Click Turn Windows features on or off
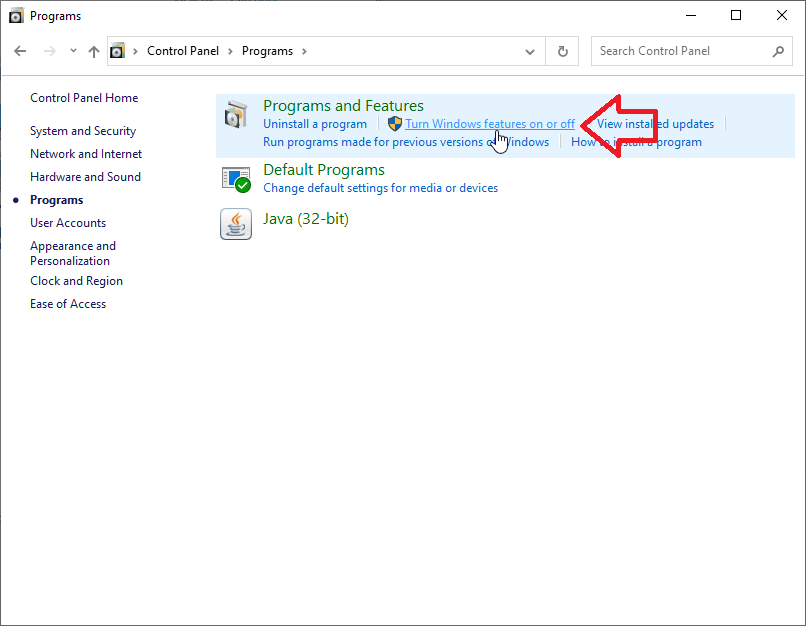 point(490,124)
